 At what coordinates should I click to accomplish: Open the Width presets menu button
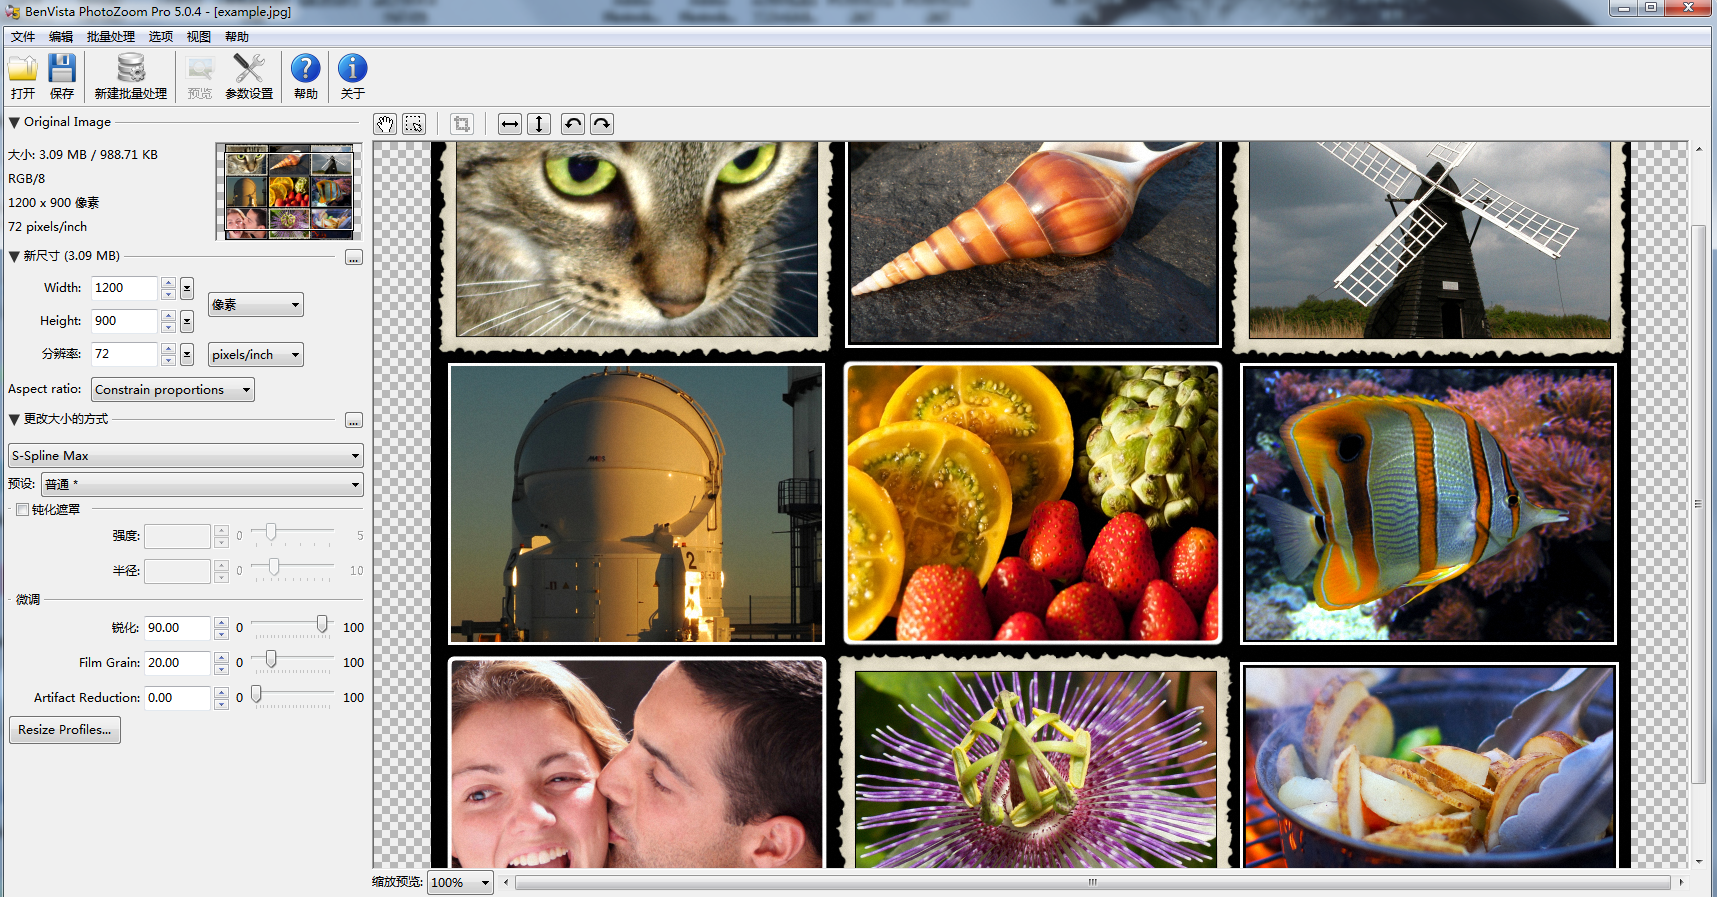pos(187,289)
